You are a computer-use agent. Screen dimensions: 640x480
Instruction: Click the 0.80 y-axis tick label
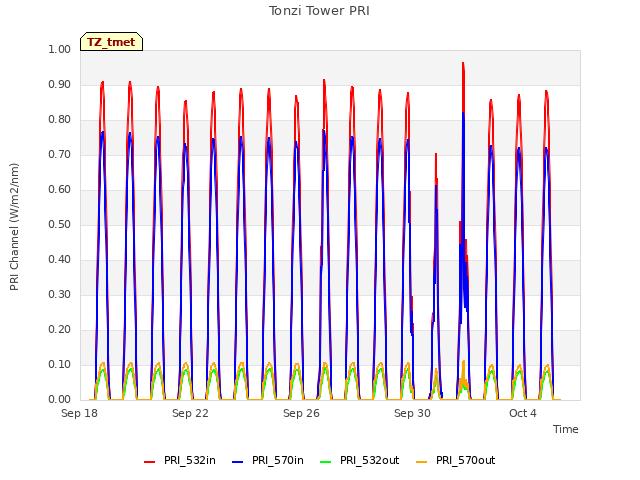click(60, 120)
